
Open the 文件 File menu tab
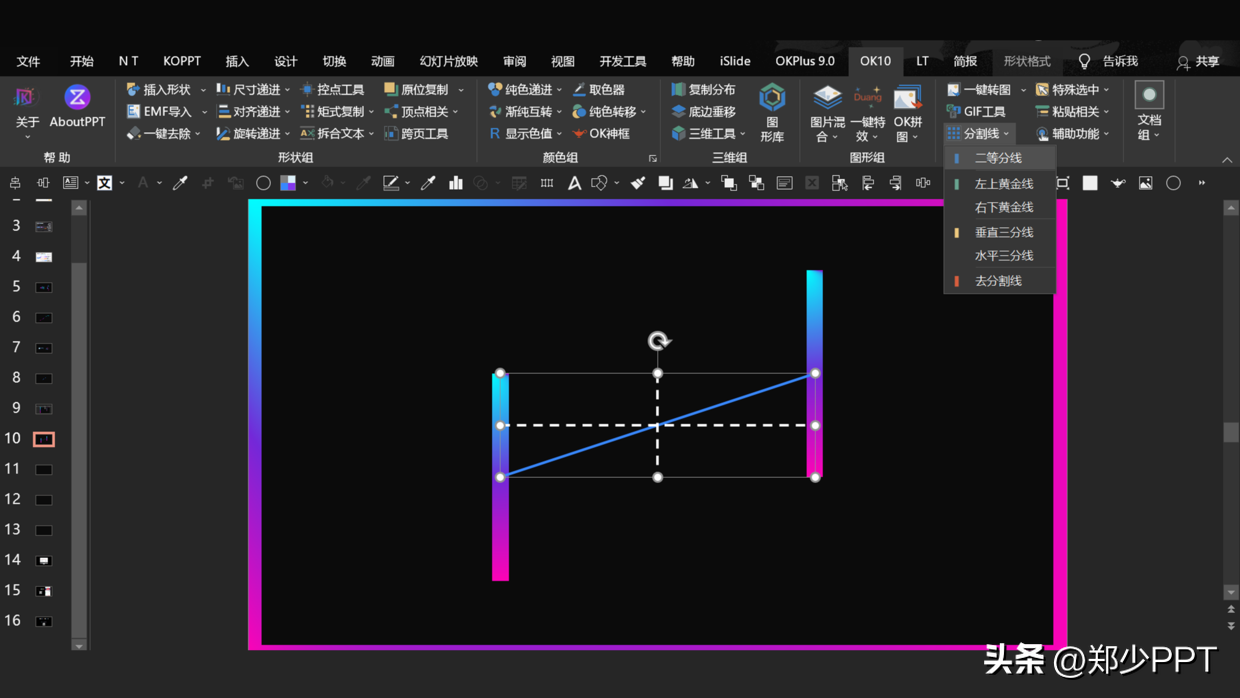pyautogui.click(x=28, y=61)
